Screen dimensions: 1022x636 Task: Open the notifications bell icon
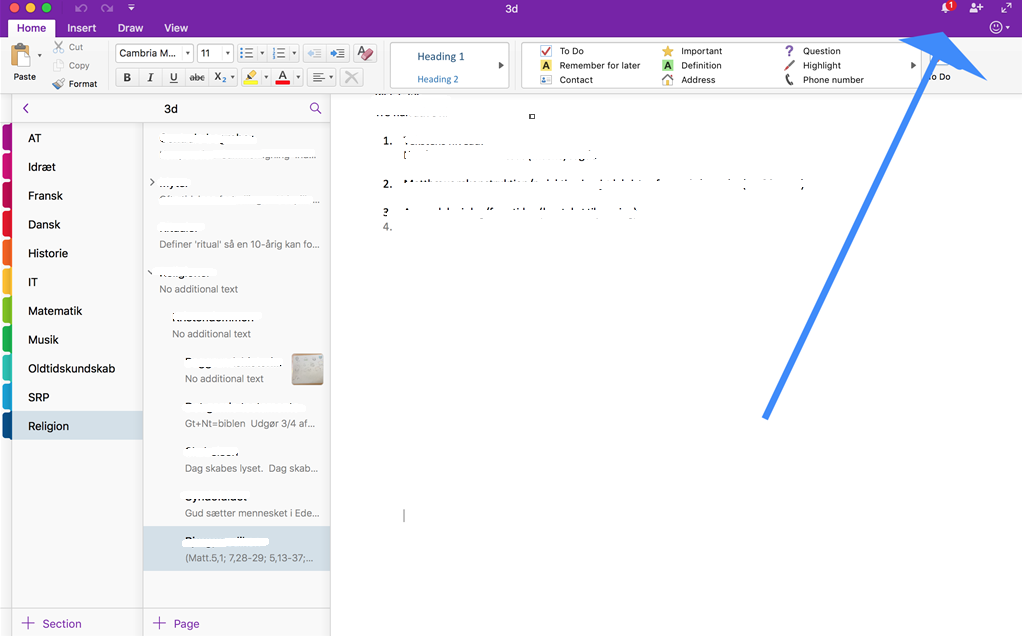click(946, 8)
